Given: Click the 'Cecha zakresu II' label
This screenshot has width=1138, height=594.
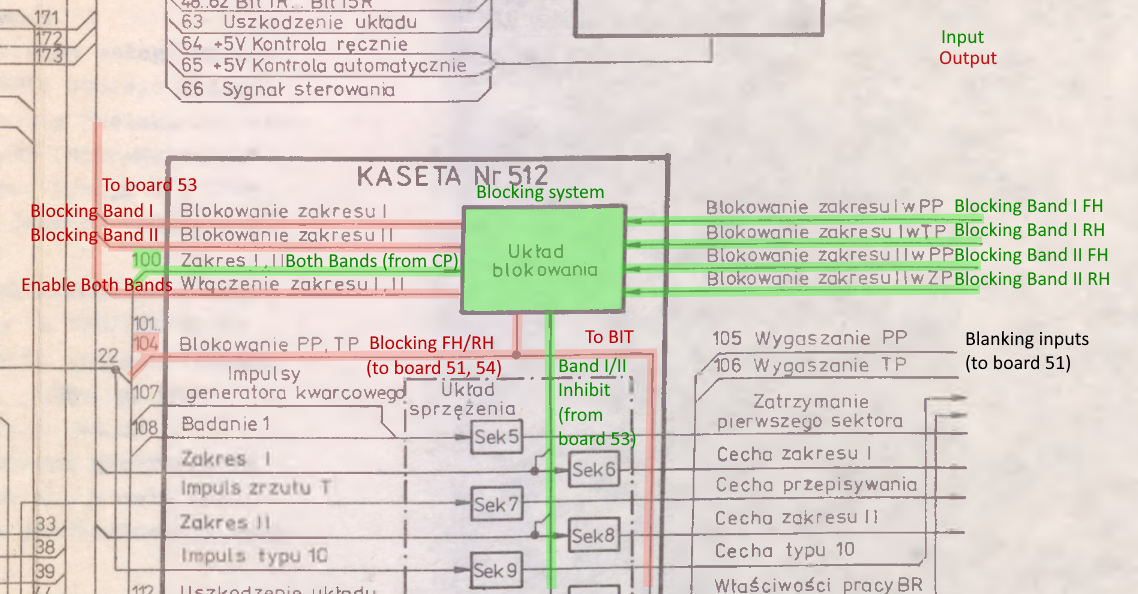Looking at the screenshot, I should pos(796,518).
